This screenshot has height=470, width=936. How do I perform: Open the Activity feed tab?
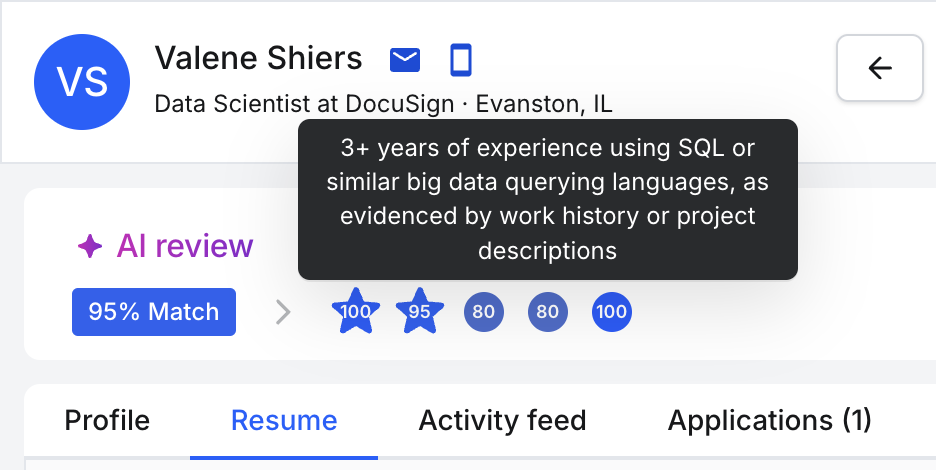coord(502,420)
